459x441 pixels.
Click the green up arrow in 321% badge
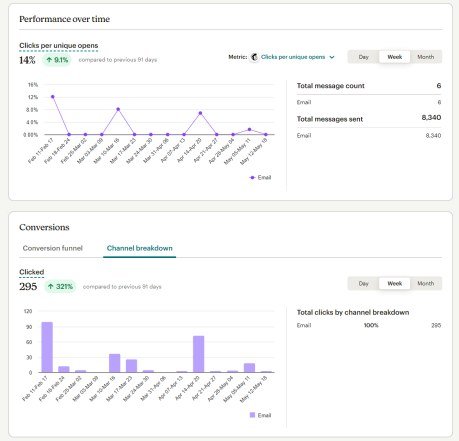tap(51, 286)
